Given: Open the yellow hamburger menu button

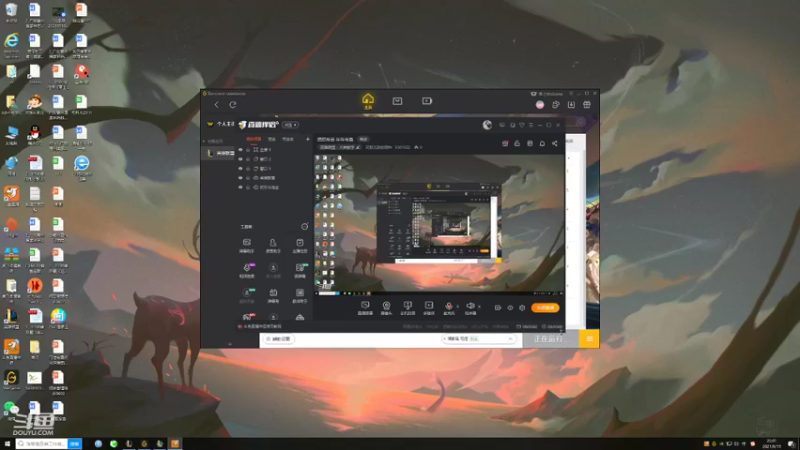Looking at the screenshot, I should 589,339.
